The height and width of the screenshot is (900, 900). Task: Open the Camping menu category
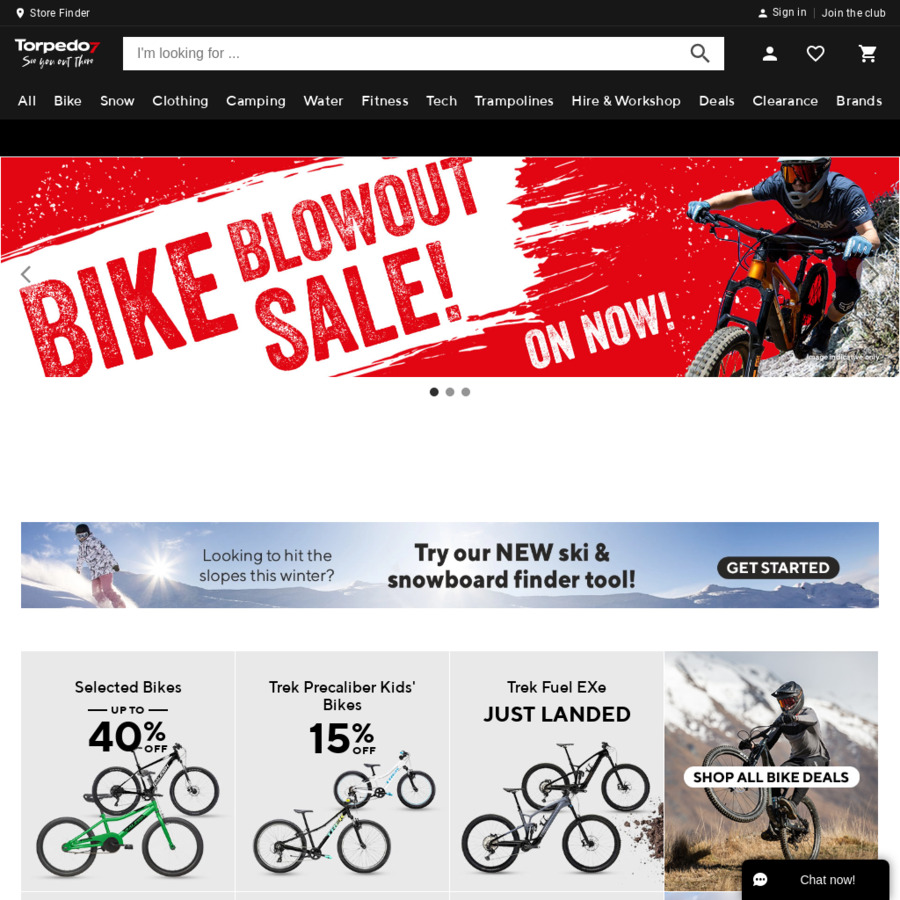[255, 101]
